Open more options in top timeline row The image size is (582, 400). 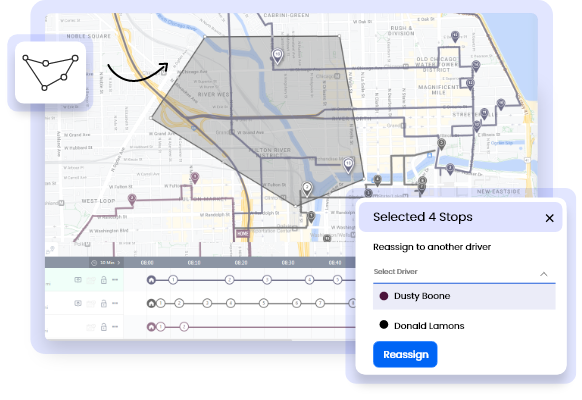click(115, 279)
